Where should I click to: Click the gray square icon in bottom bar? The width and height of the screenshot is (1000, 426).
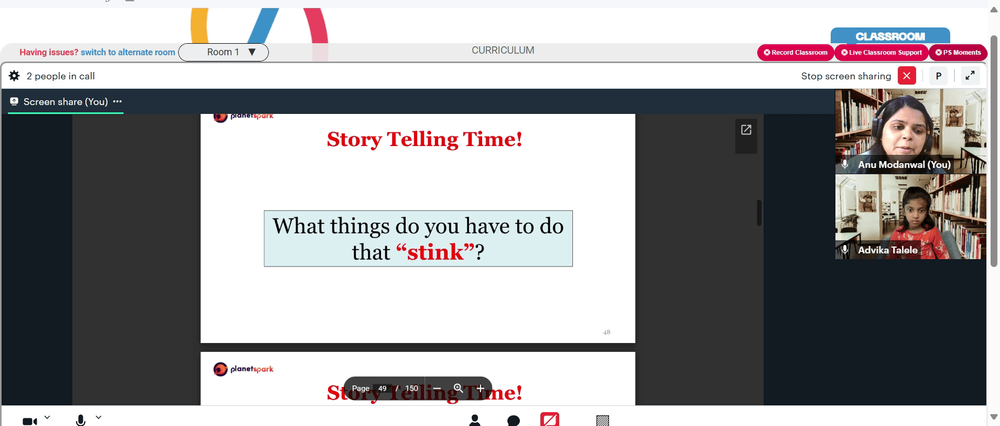(603, 421)
